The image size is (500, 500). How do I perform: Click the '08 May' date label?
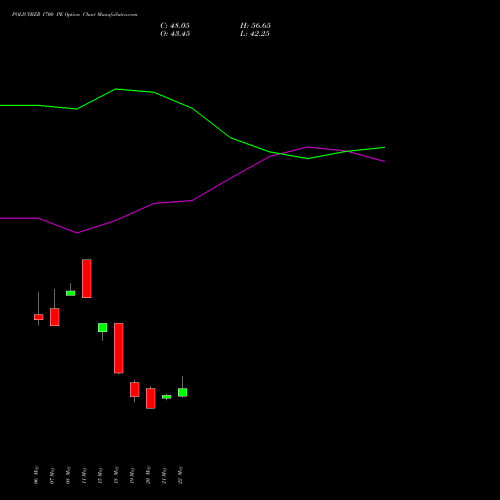click(68, 475)
